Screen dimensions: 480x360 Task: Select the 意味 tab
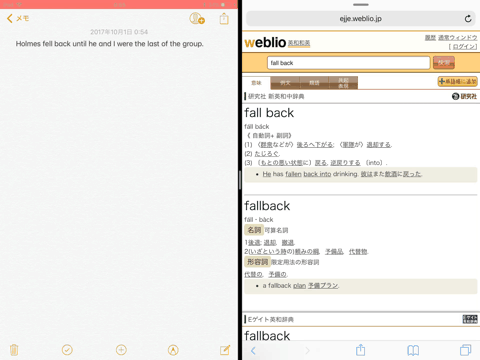[x=256, y=83]
